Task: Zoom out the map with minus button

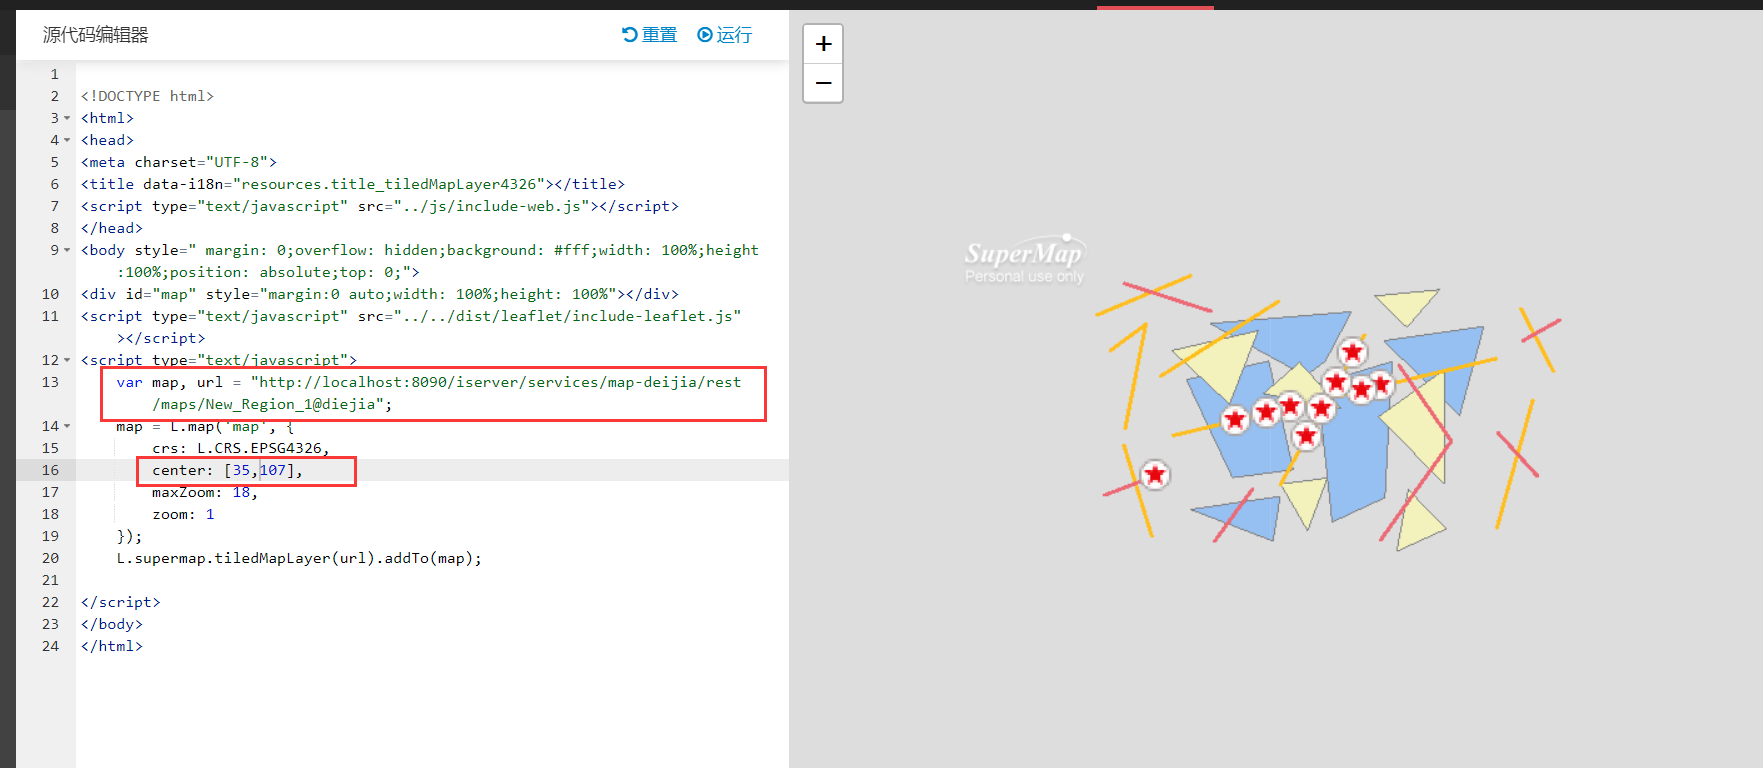Action: (823, 83)
